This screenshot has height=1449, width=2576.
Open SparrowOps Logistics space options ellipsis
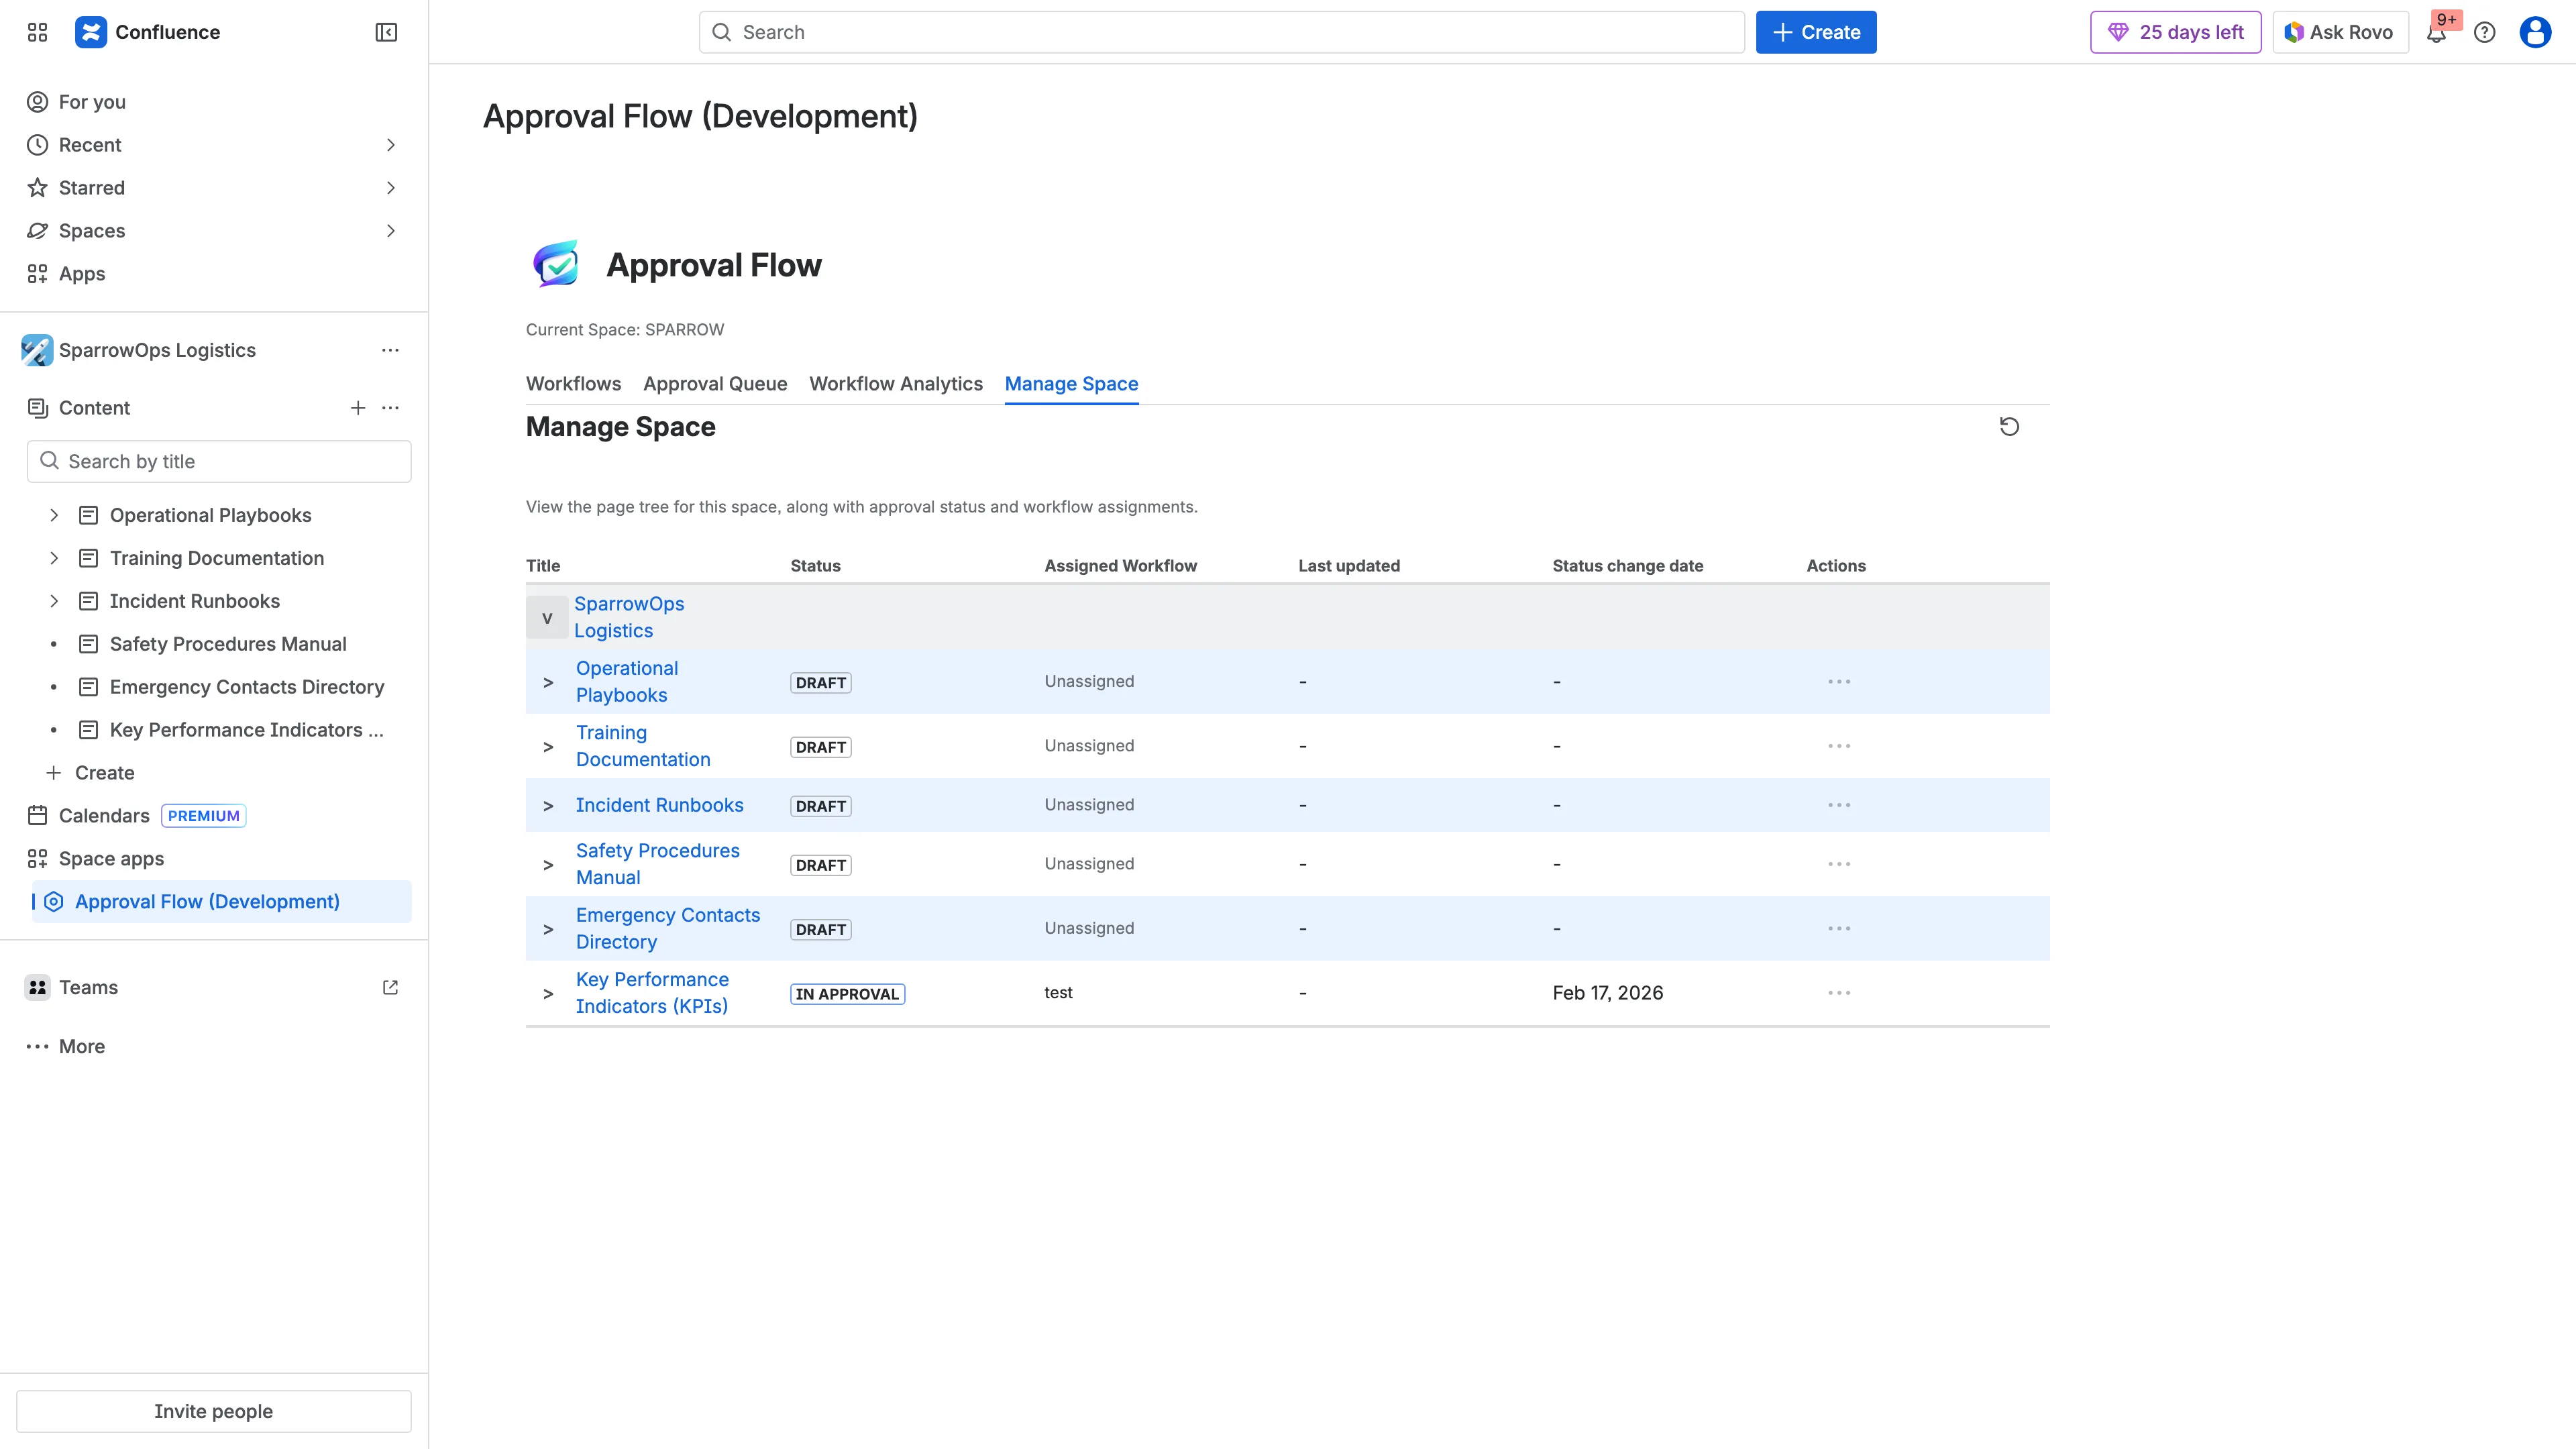(x=390, y=350)
